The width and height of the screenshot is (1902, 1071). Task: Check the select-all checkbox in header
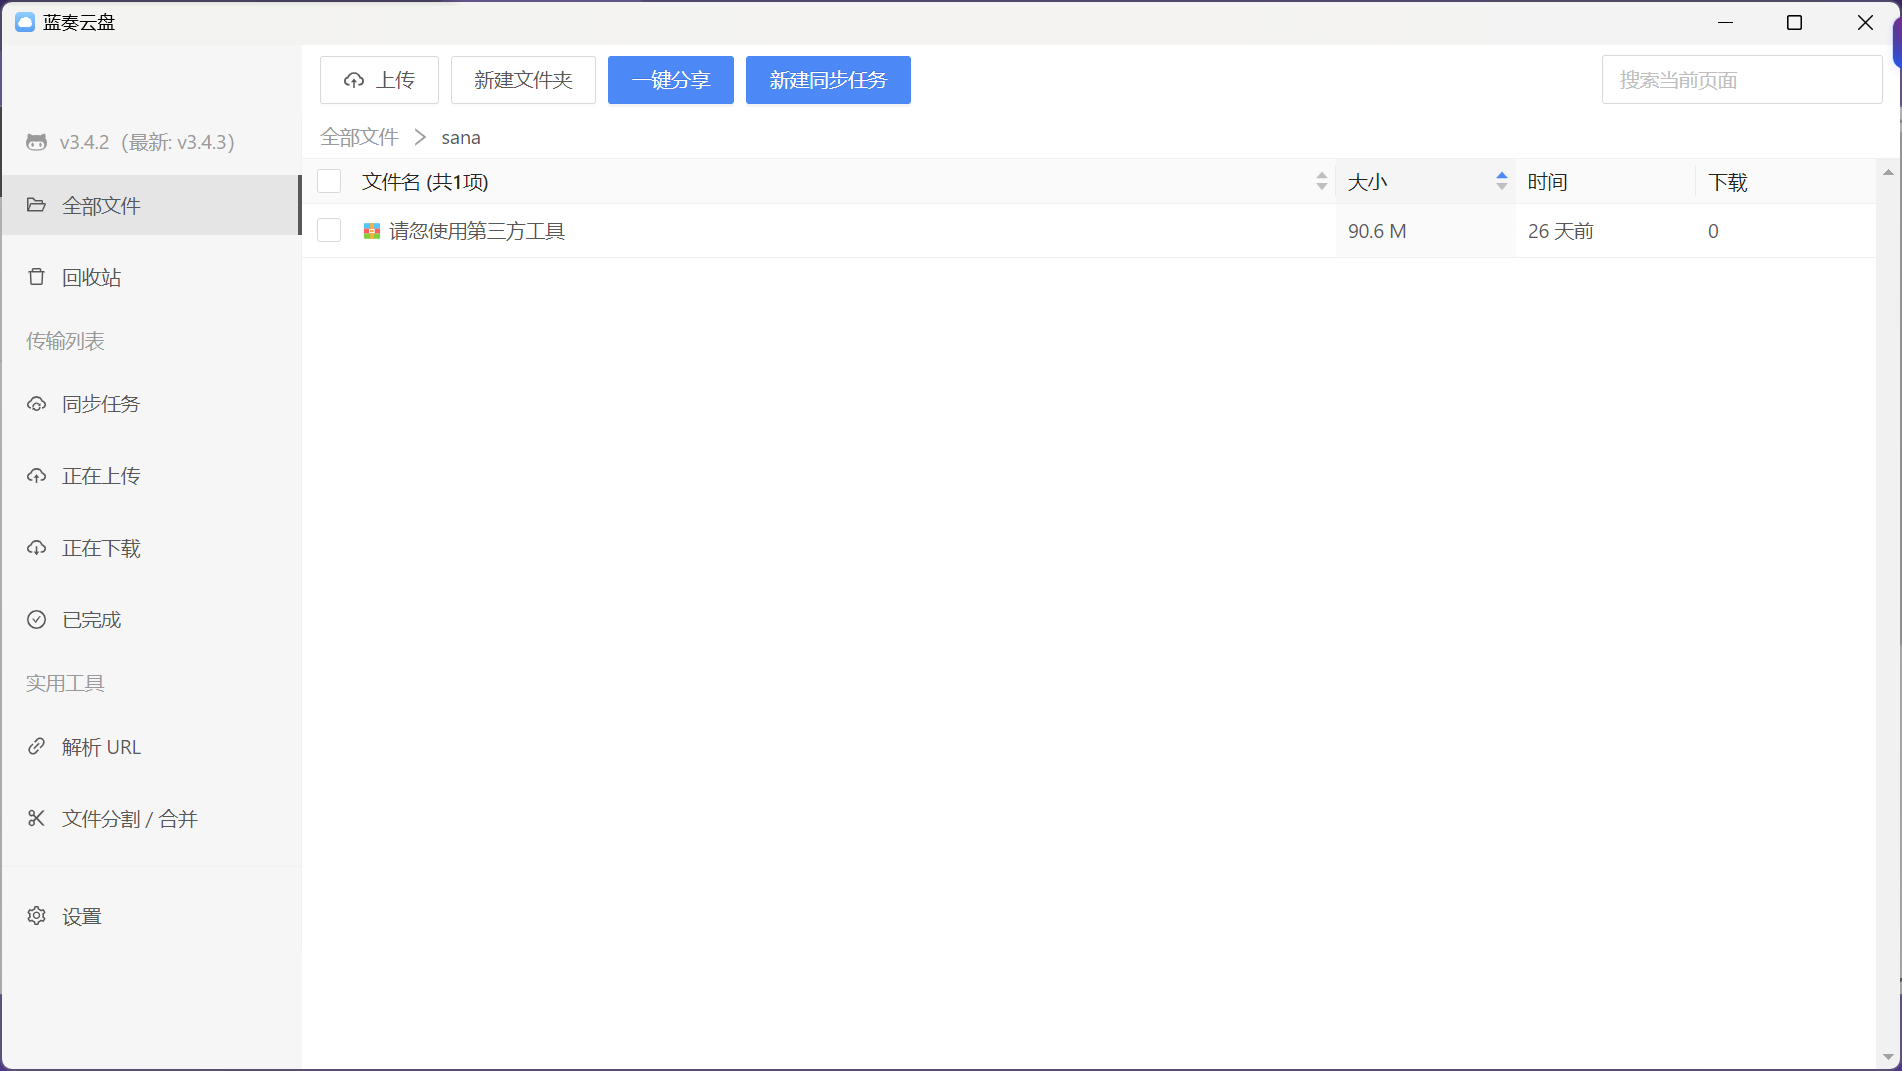pos(329,181)
